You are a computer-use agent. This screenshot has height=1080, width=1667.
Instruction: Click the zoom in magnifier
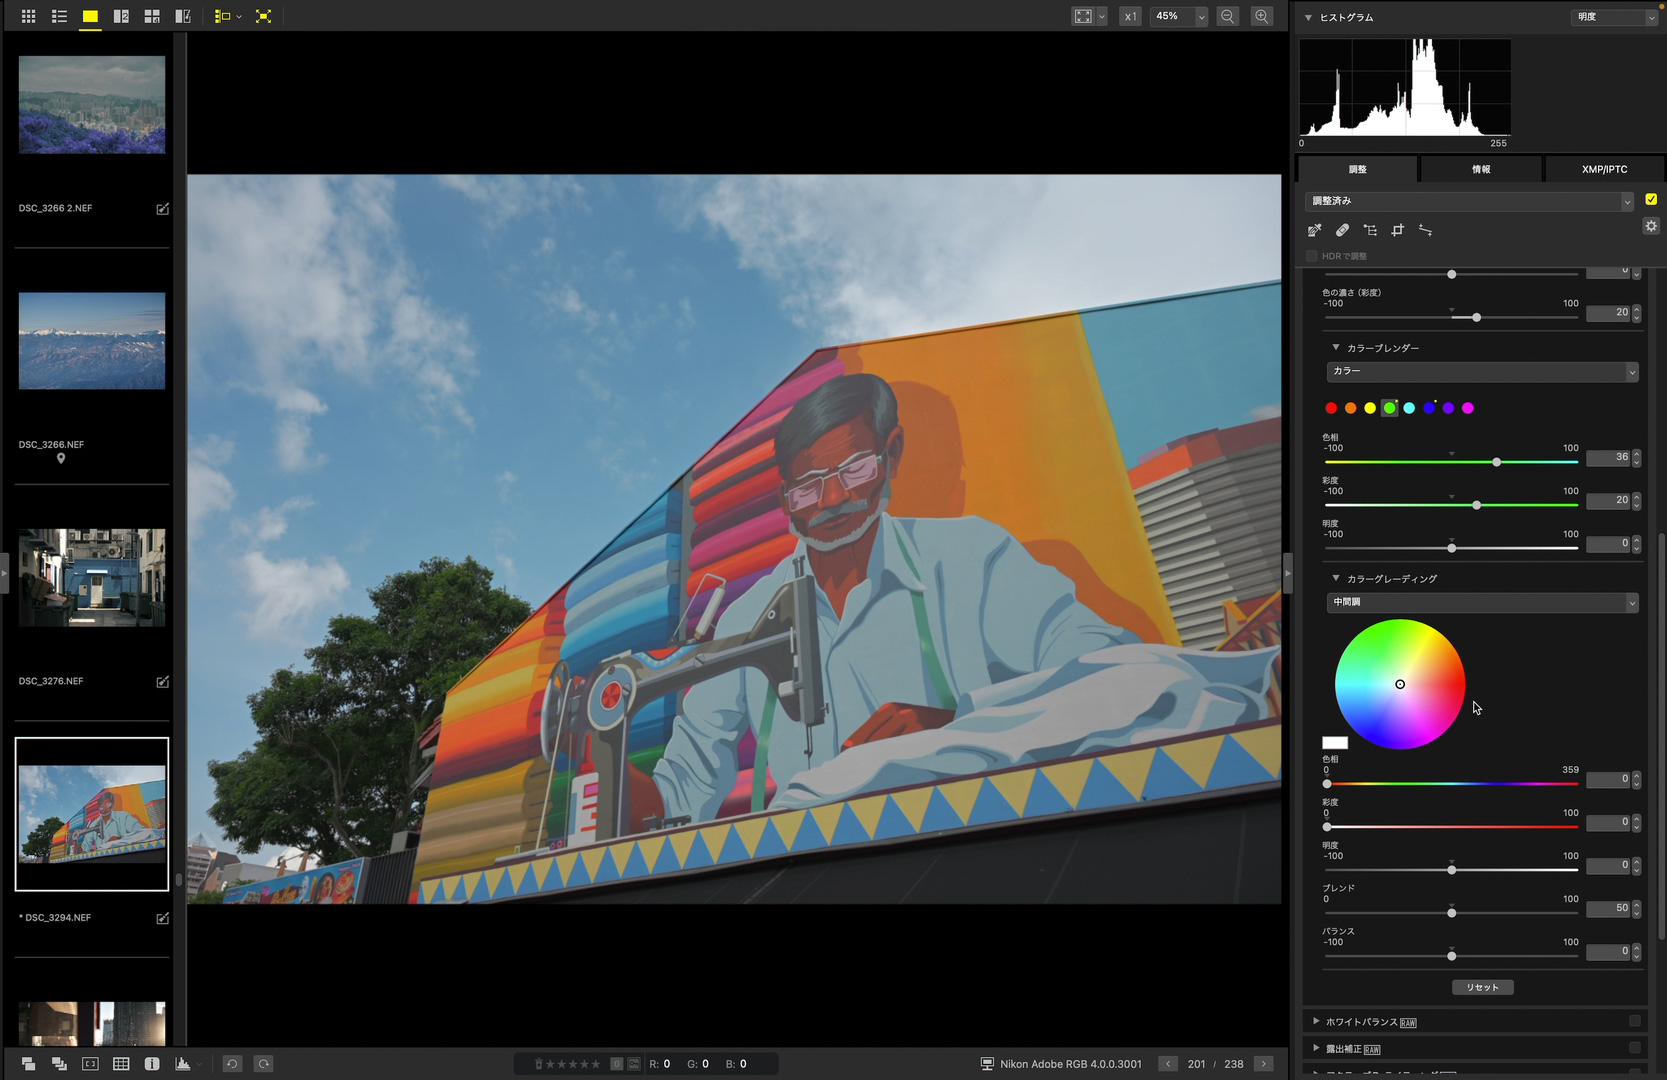coord(1262,16)
